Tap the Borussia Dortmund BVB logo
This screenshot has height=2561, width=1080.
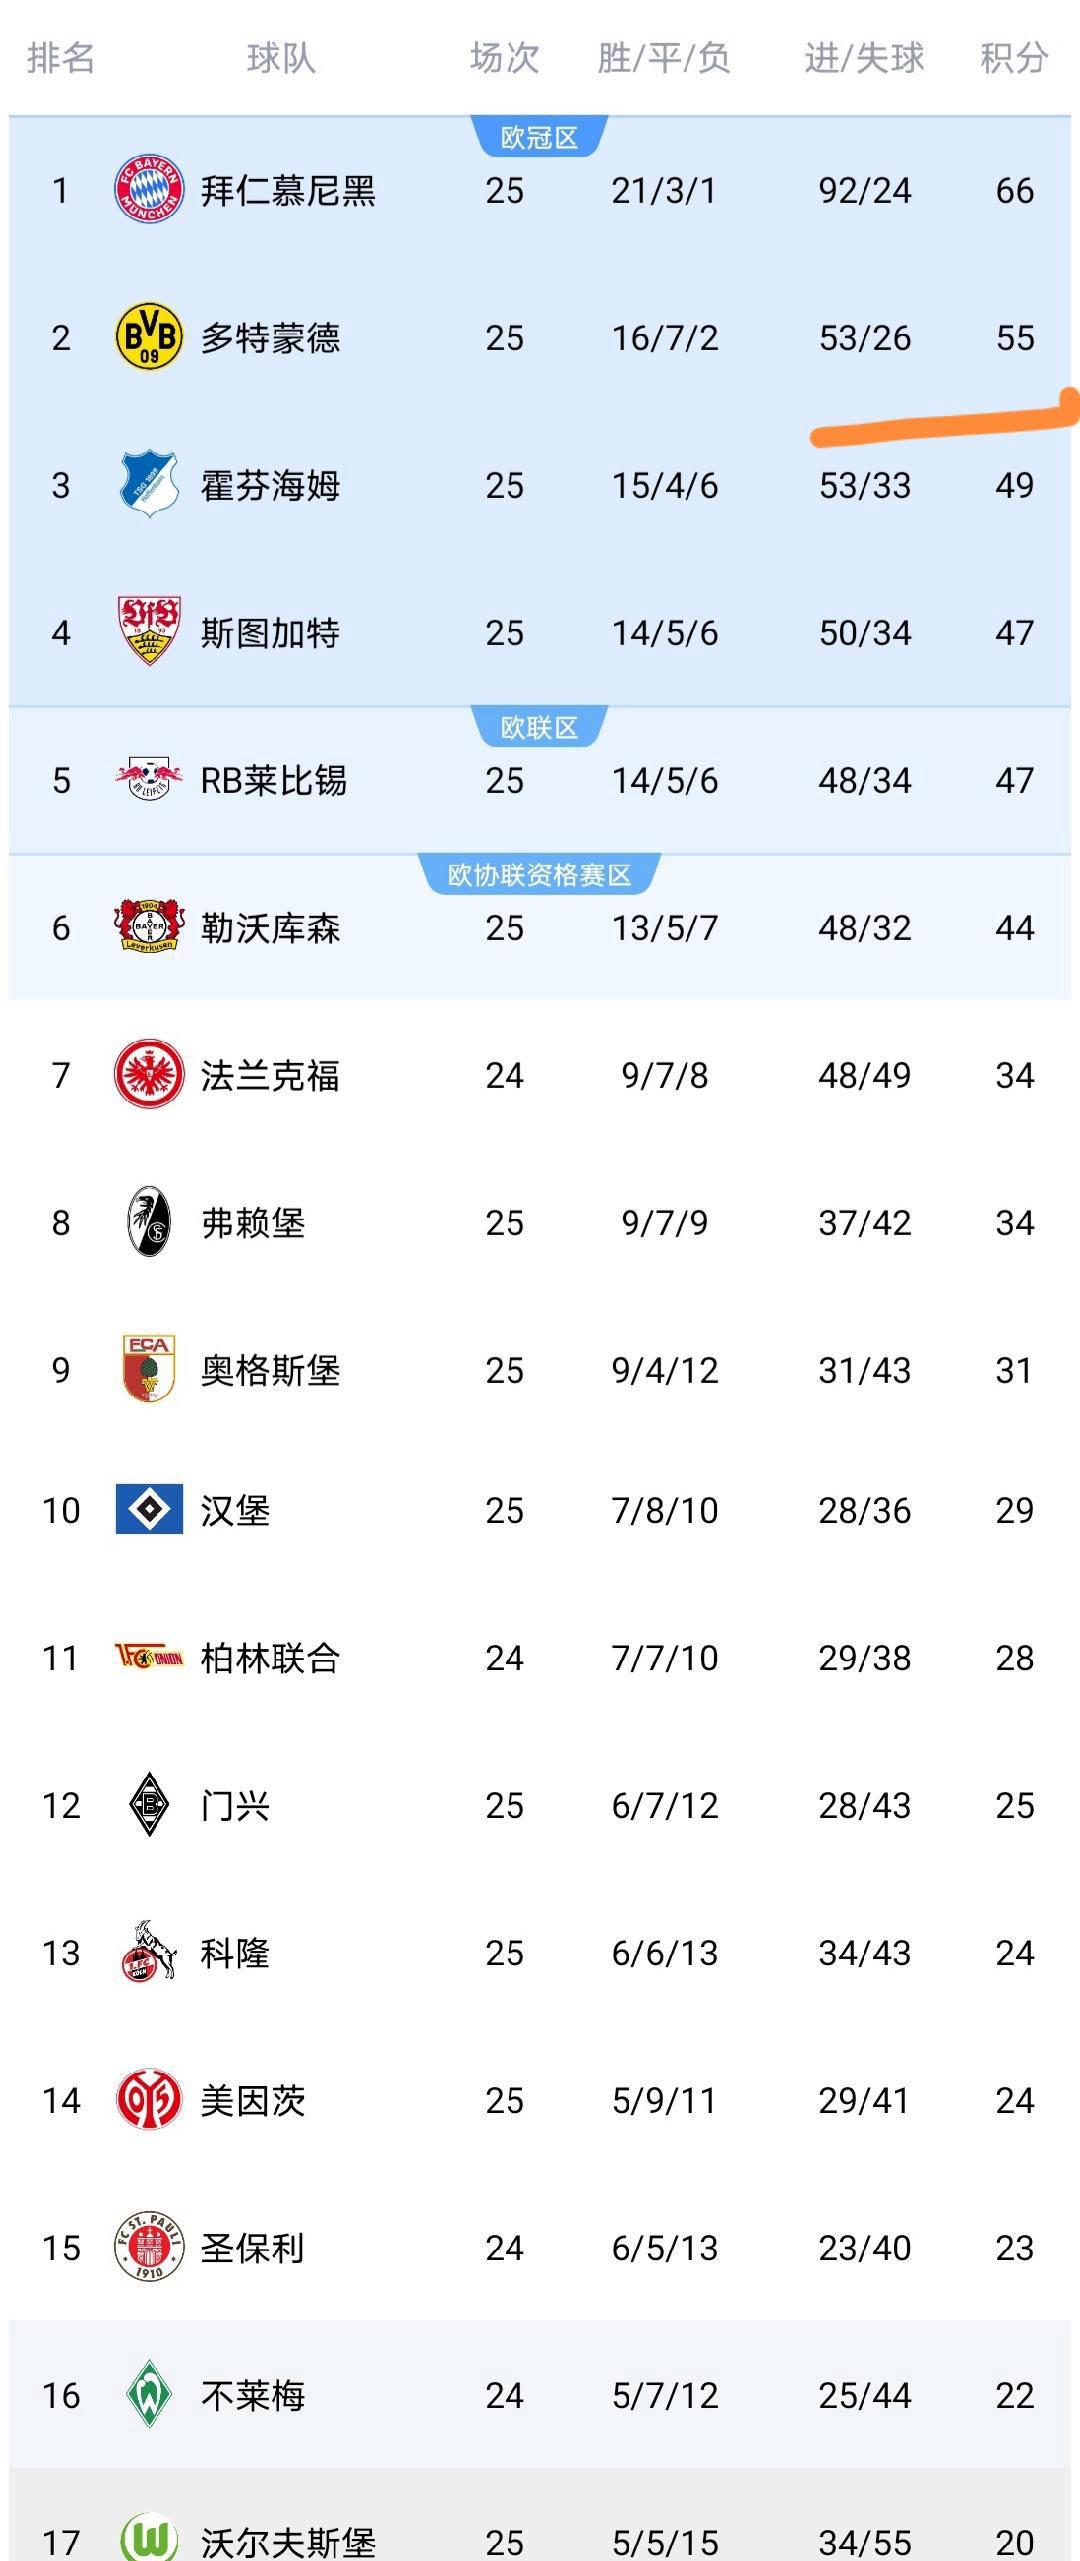tap(149, 338)
